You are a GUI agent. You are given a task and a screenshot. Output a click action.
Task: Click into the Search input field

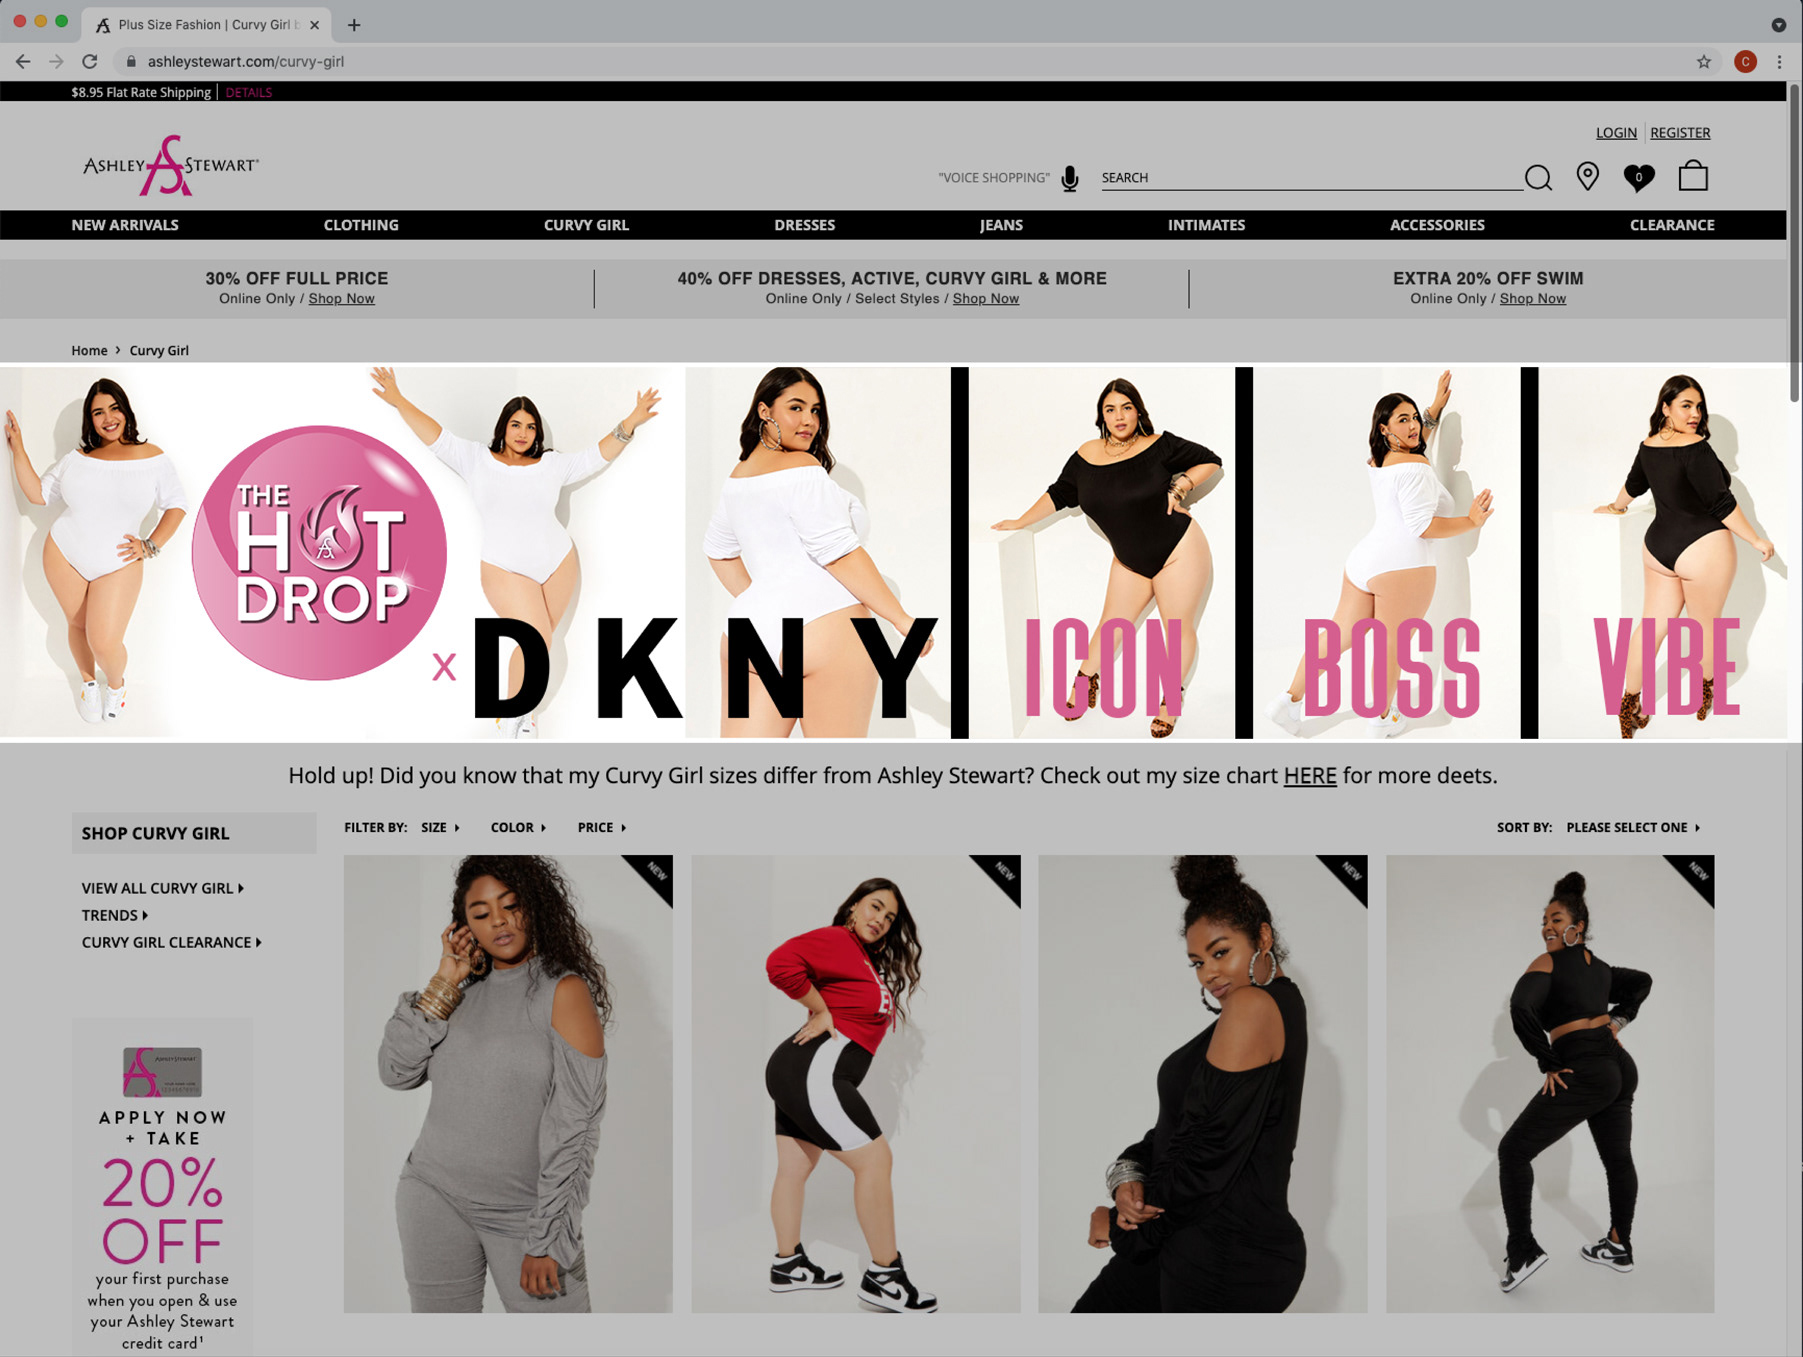click(x=1310, y=178)
